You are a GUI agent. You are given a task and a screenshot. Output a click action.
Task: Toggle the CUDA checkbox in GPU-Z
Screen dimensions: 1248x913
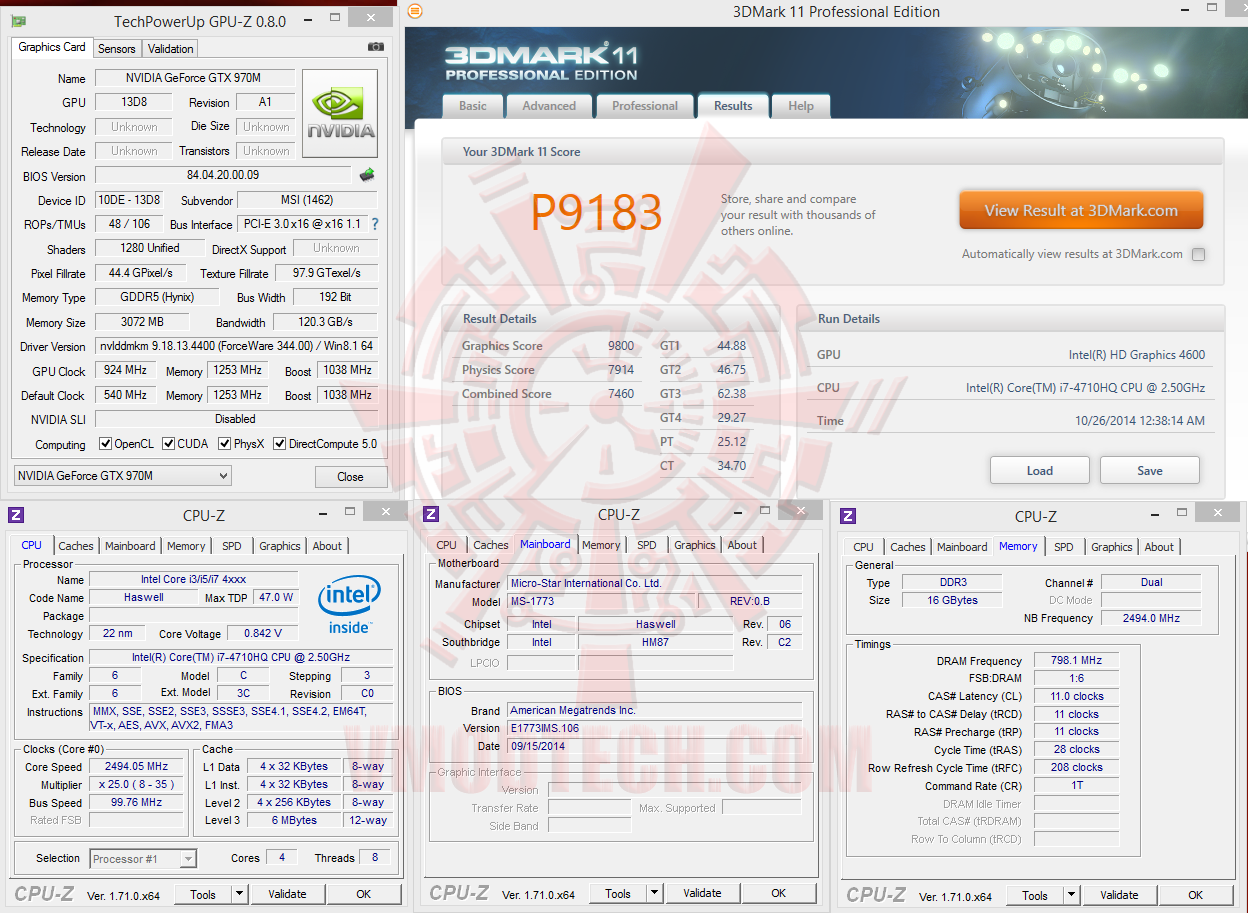point(169,444)
